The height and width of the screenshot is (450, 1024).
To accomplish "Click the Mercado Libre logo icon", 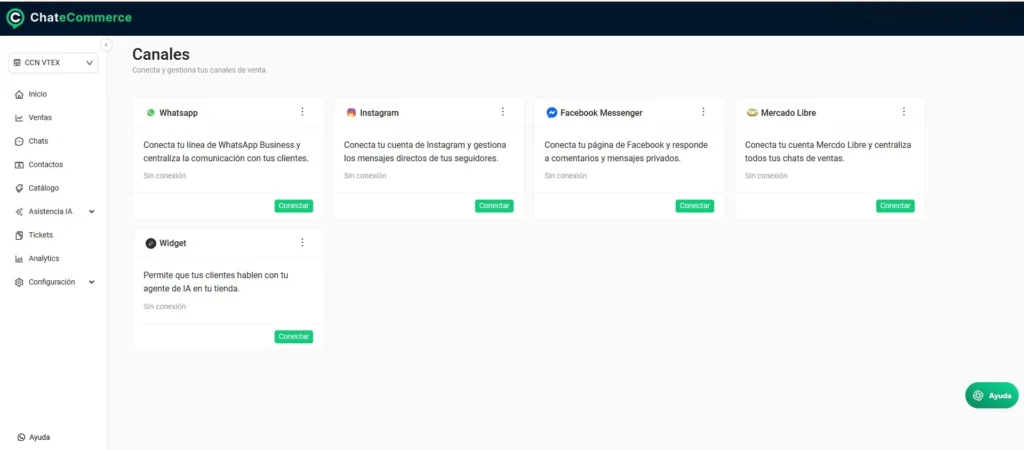I will [752, 112].
